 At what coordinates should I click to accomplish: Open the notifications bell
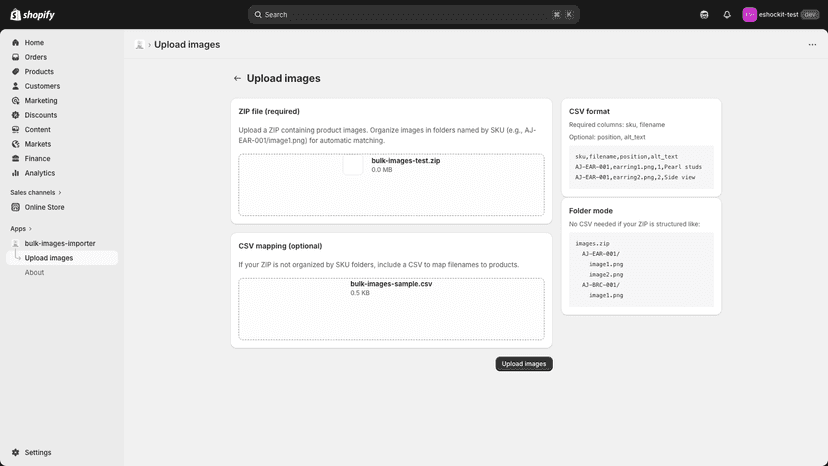pyautogui.click(x=727, y=15)
